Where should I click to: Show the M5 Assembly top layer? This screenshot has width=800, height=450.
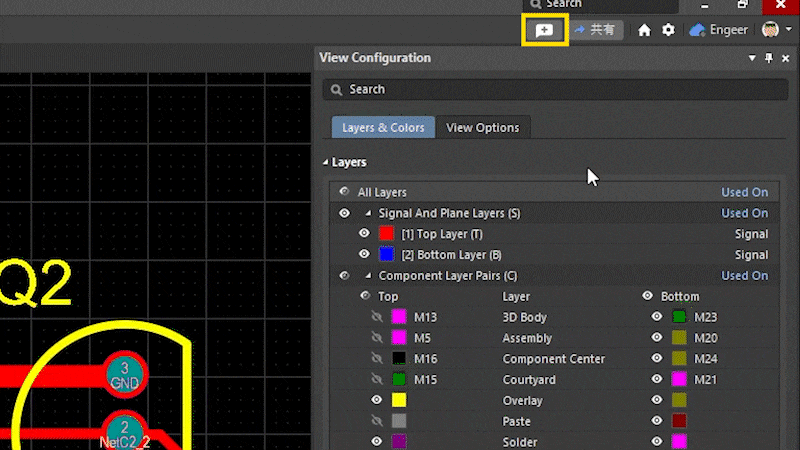(x=377, y=338)
